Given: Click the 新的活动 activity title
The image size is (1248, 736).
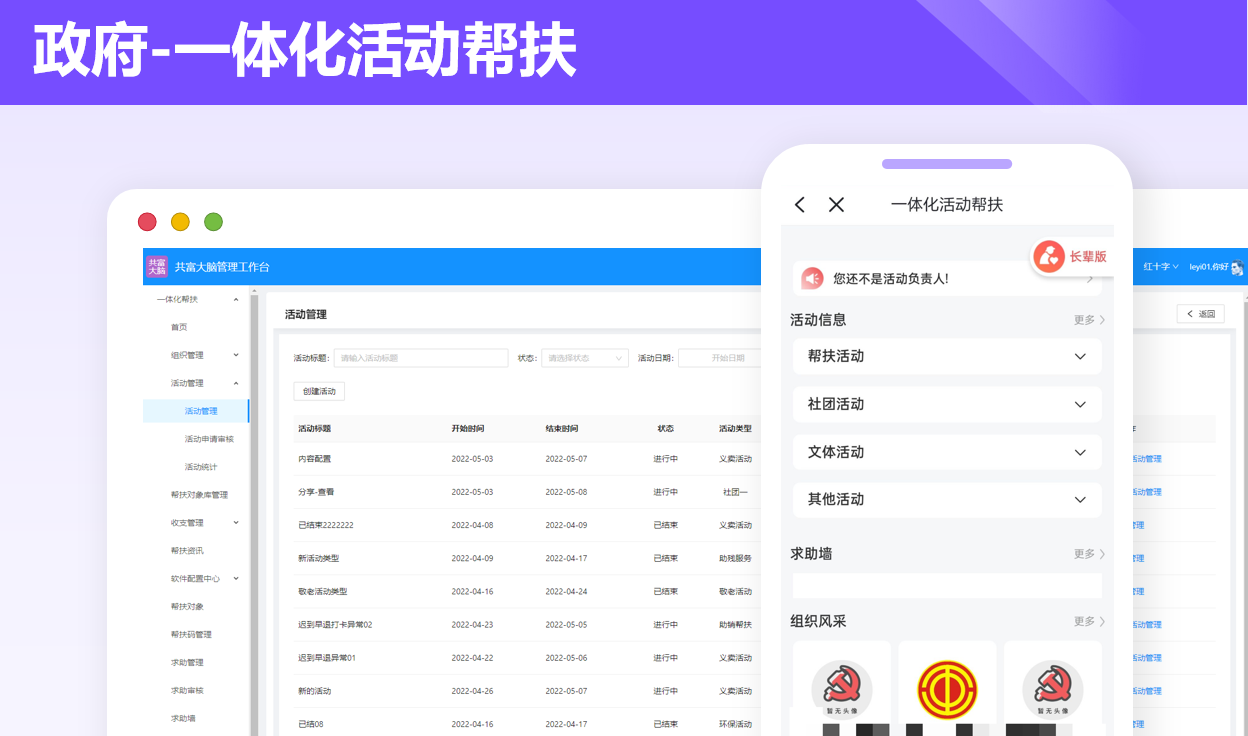Looking at the screenshot, I should (314, 691).
